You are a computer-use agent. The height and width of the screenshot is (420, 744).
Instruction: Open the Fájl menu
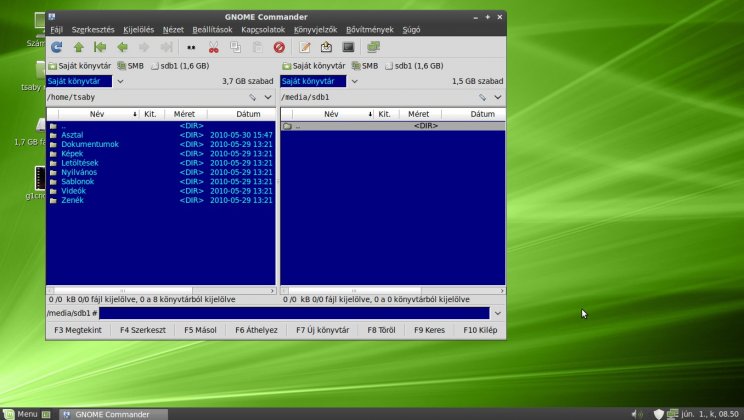tap(56, 29)
